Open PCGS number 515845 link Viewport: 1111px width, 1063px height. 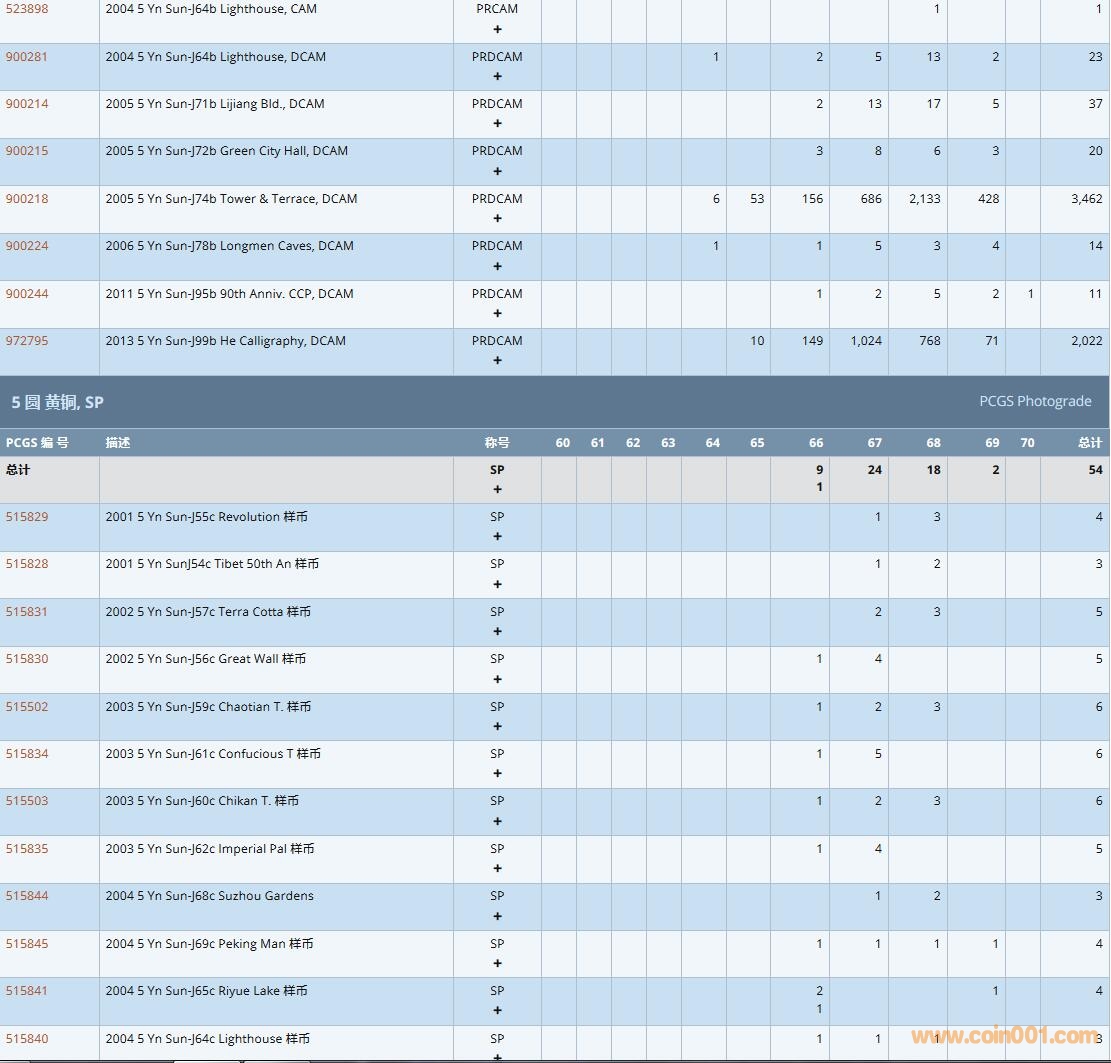pos(27,944)
